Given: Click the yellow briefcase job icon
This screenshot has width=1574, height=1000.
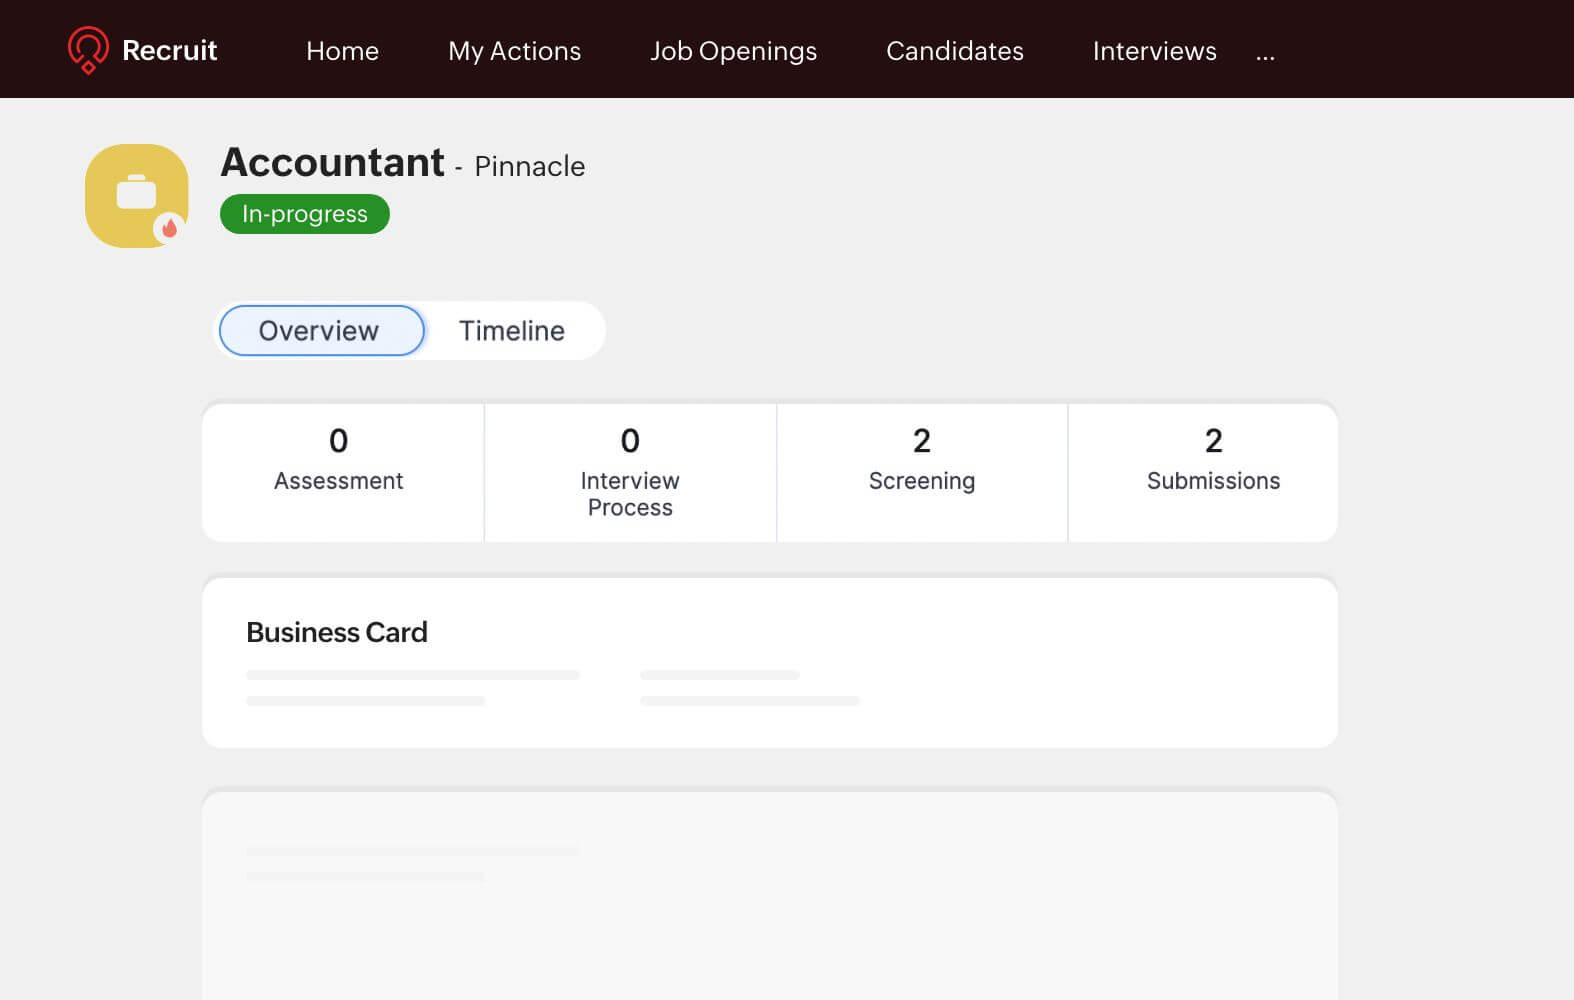Looking at the screenshot, I should 136,194.
